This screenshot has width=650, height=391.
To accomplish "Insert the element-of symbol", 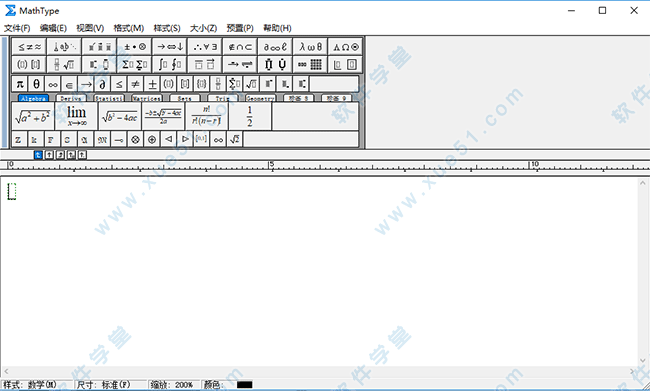I will 69,84.
